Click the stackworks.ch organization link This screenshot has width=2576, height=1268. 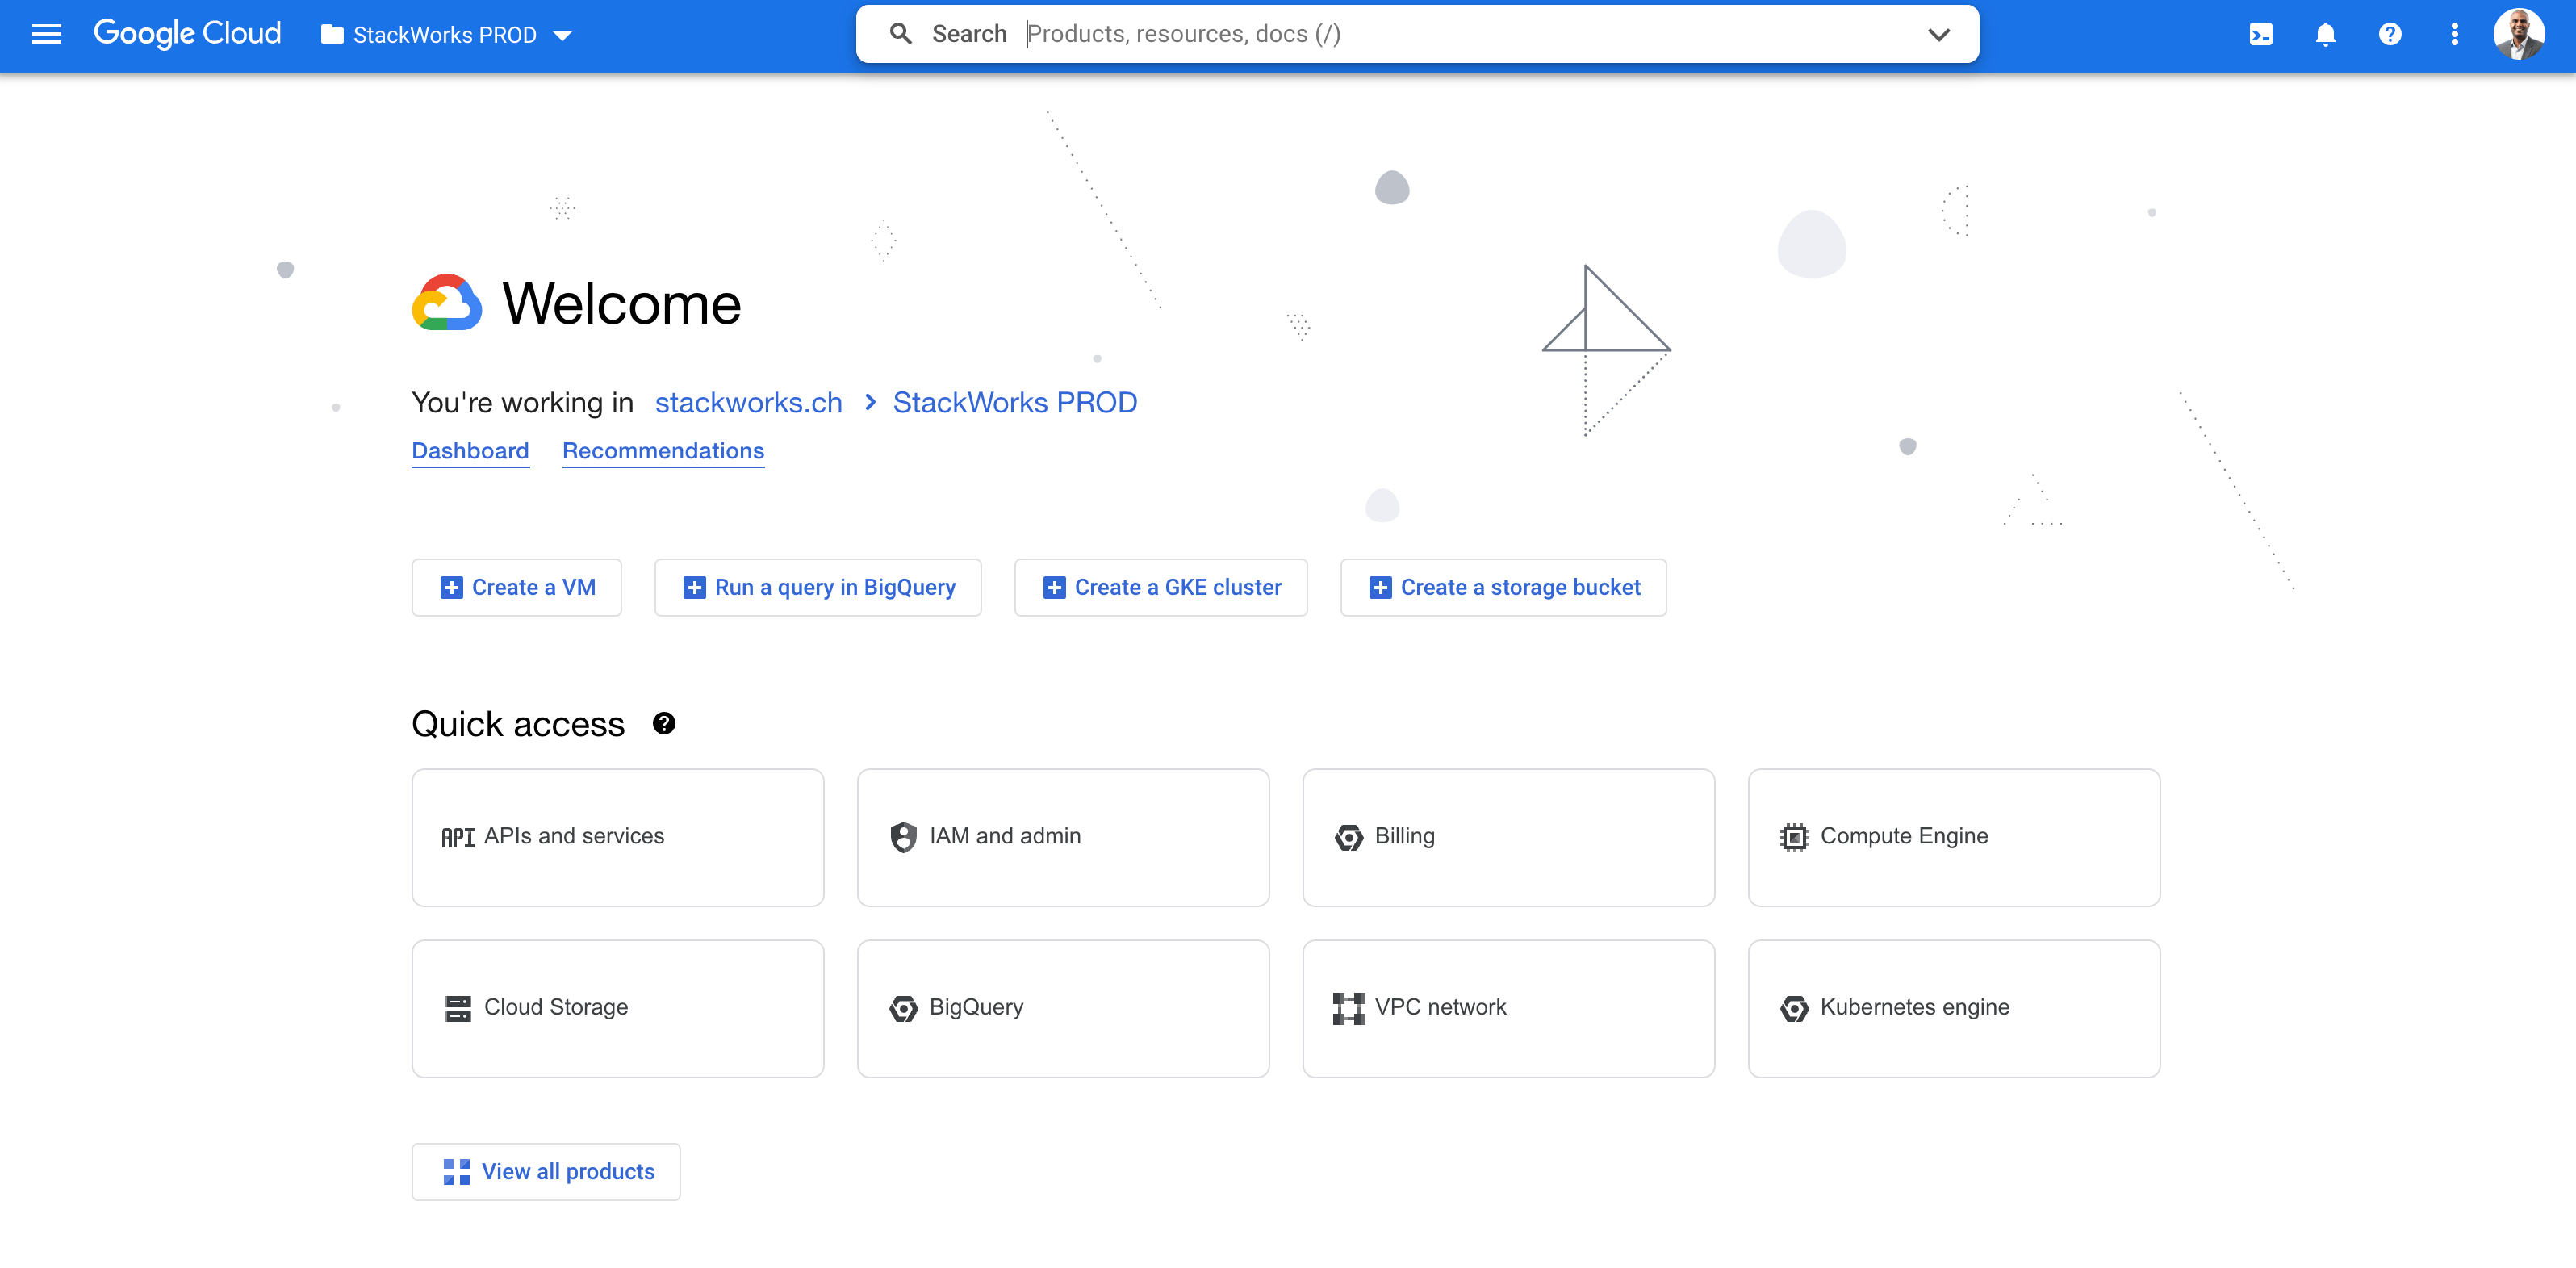point(748,402)
